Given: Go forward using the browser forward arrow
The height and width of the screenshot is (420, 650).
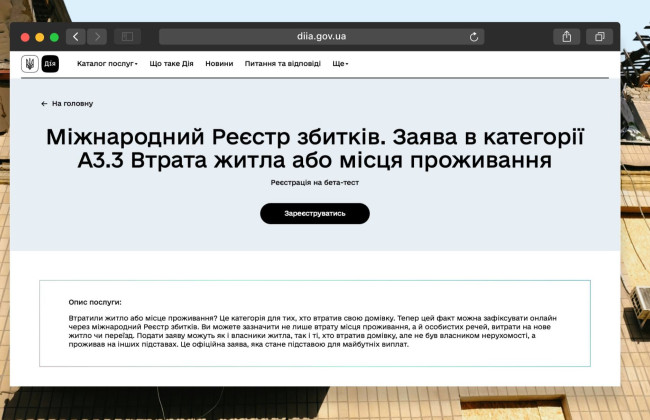Looking at the screenshot, I should (97, 36).
